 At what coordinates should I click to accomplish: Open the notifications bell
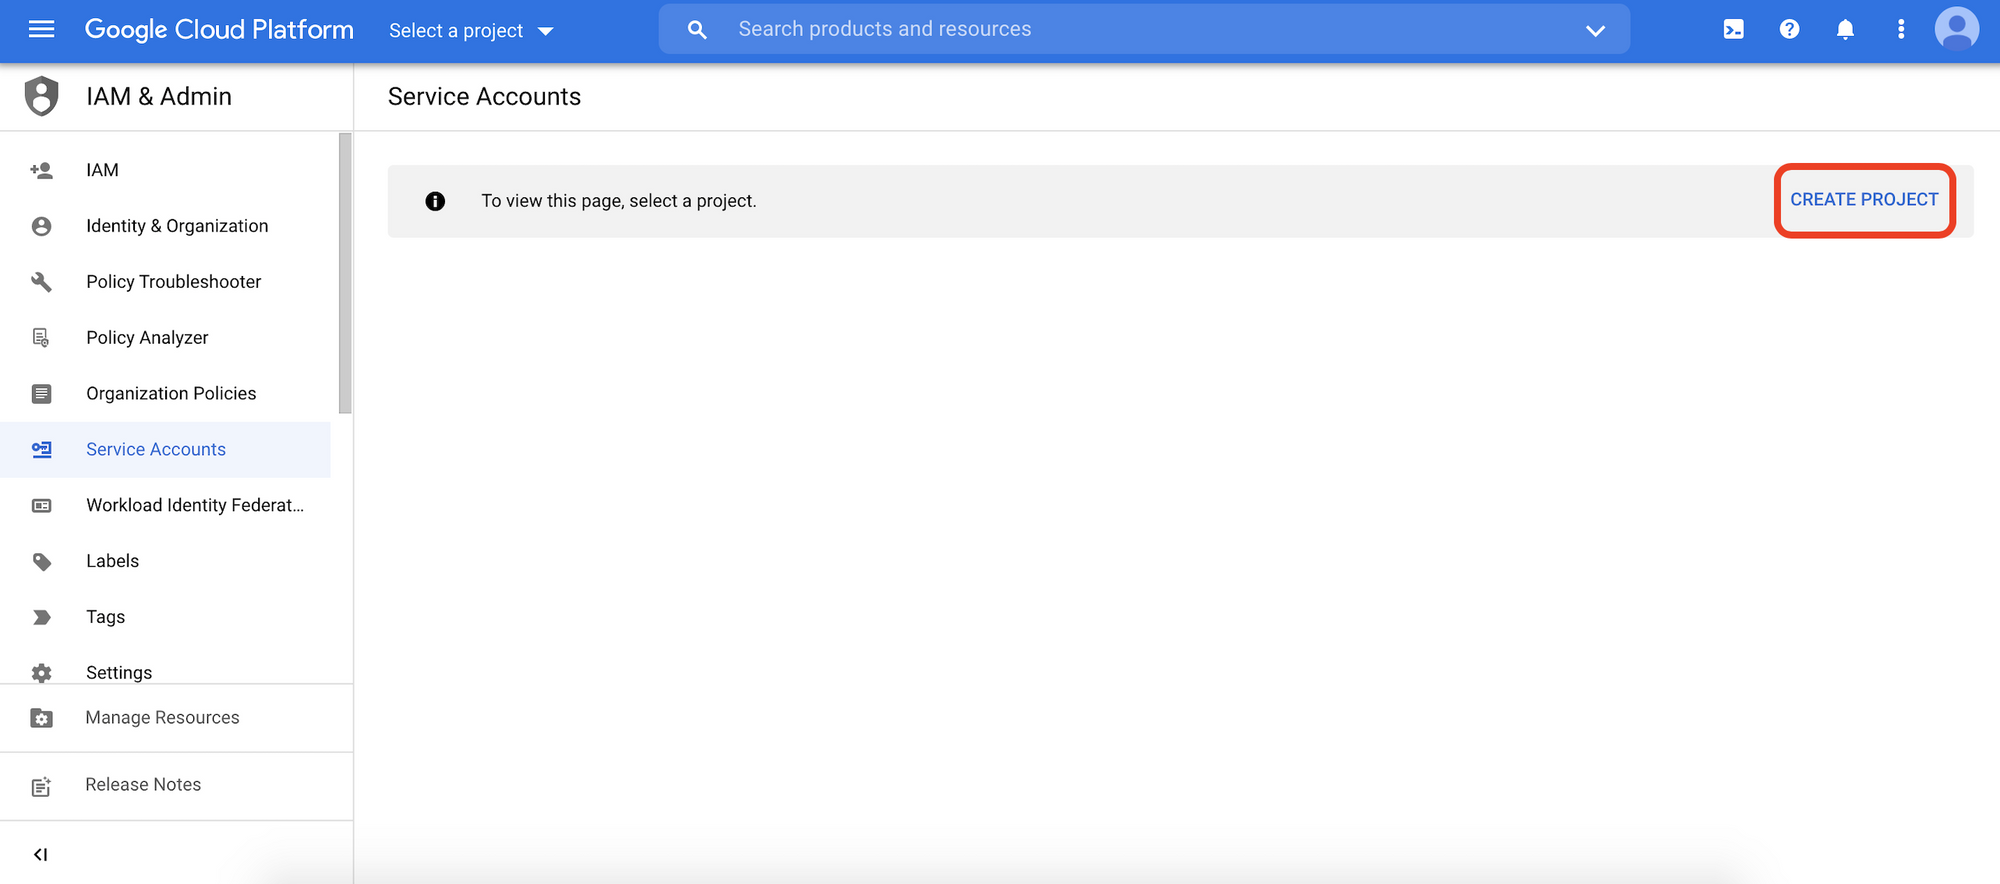tap(1845, 29)
